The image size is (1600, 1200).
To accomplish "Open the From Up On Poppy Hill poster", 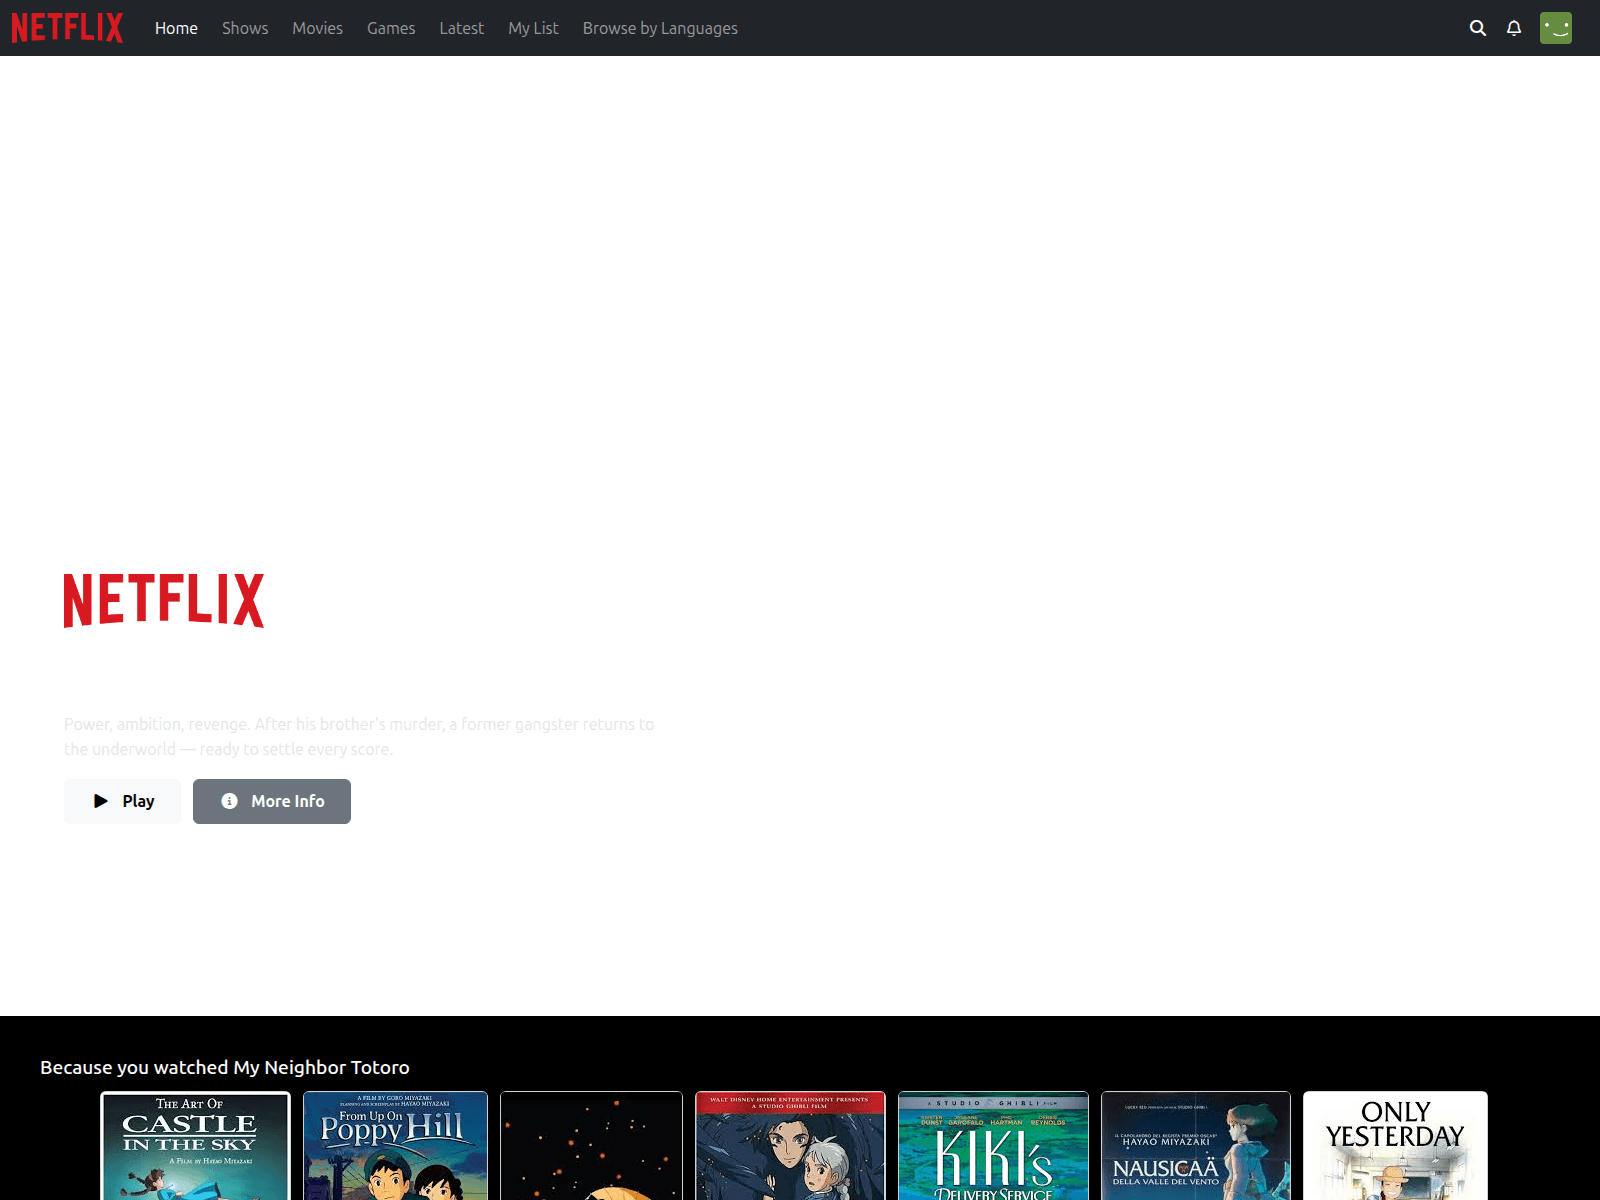I will pyautogui.click(x=395, y=1146).
